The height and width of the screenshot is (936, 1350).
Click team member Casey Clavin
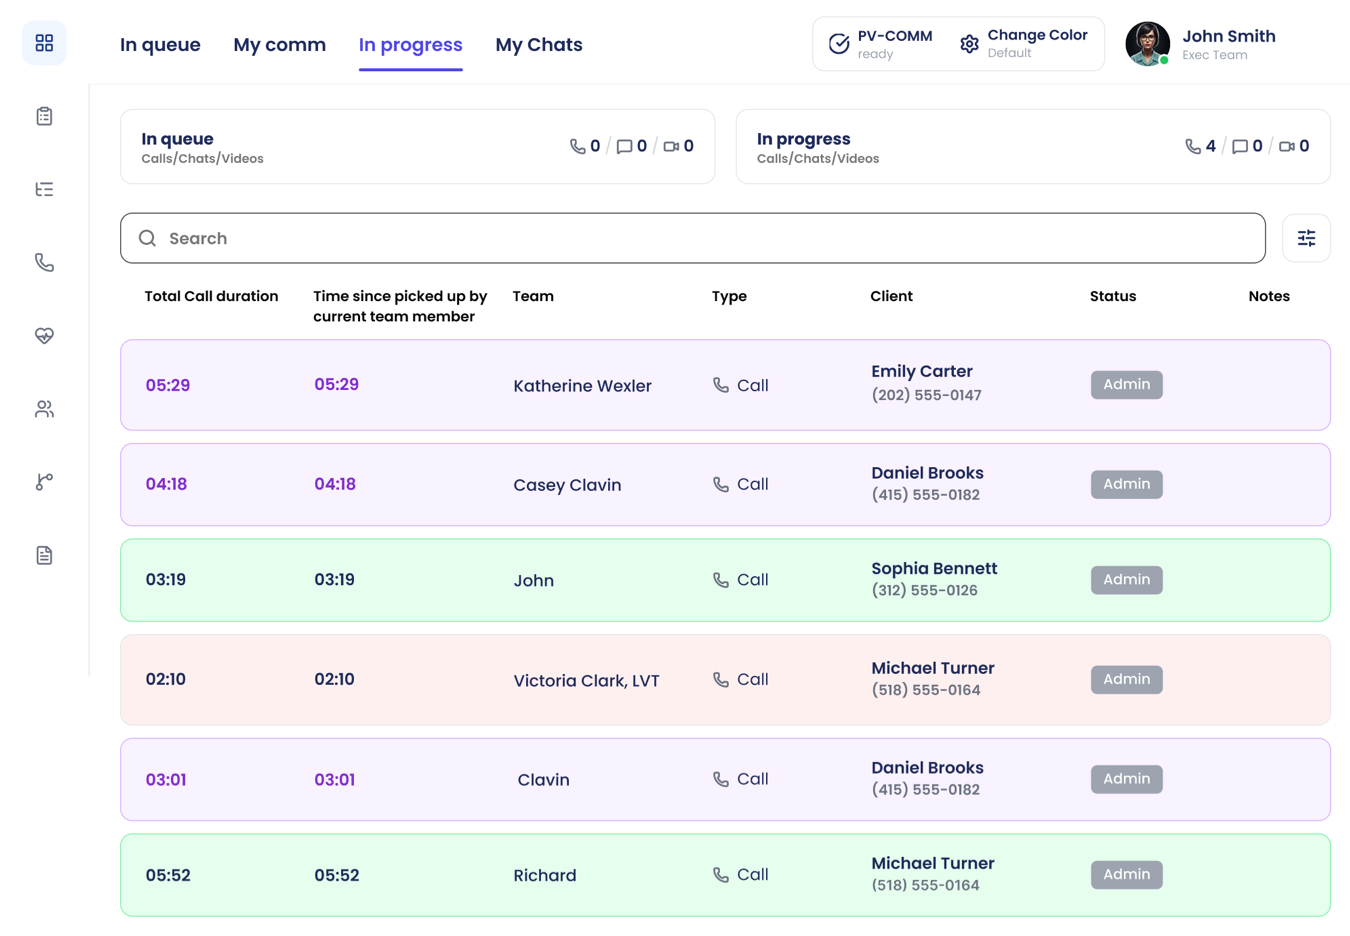point(567,485)
